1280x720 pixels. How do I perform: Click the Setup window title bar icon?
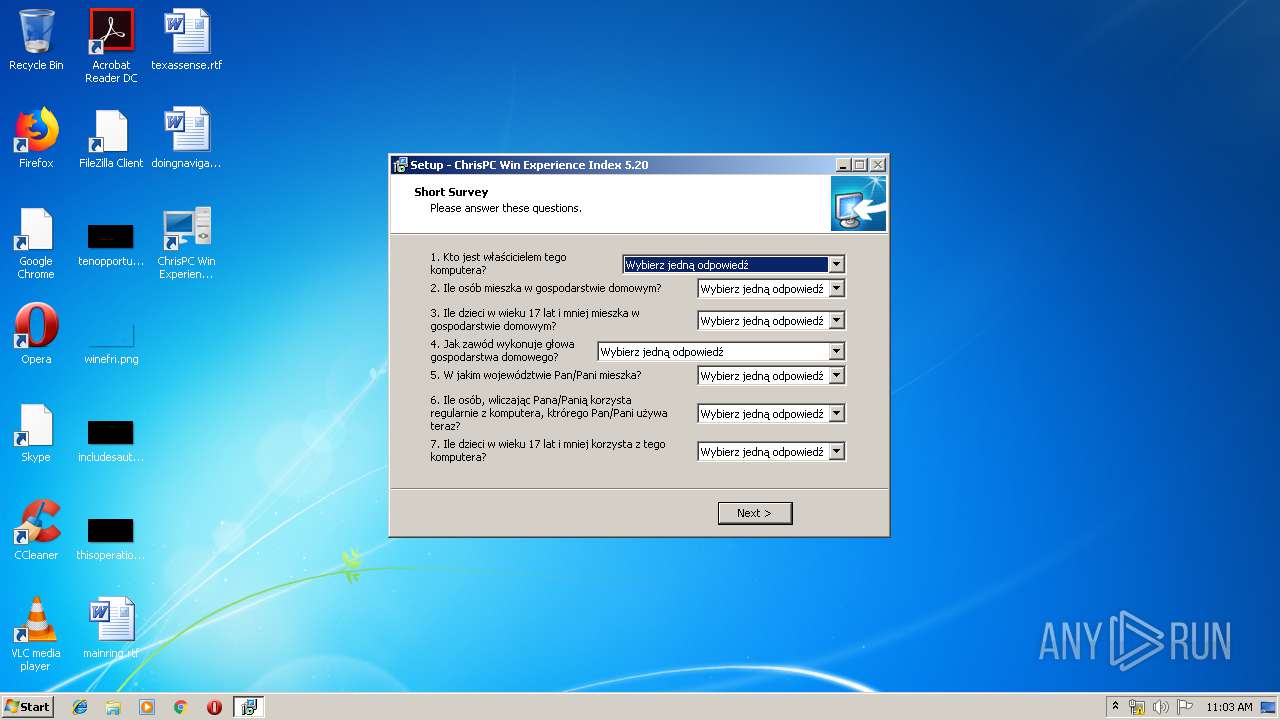(x=400, y=165)
